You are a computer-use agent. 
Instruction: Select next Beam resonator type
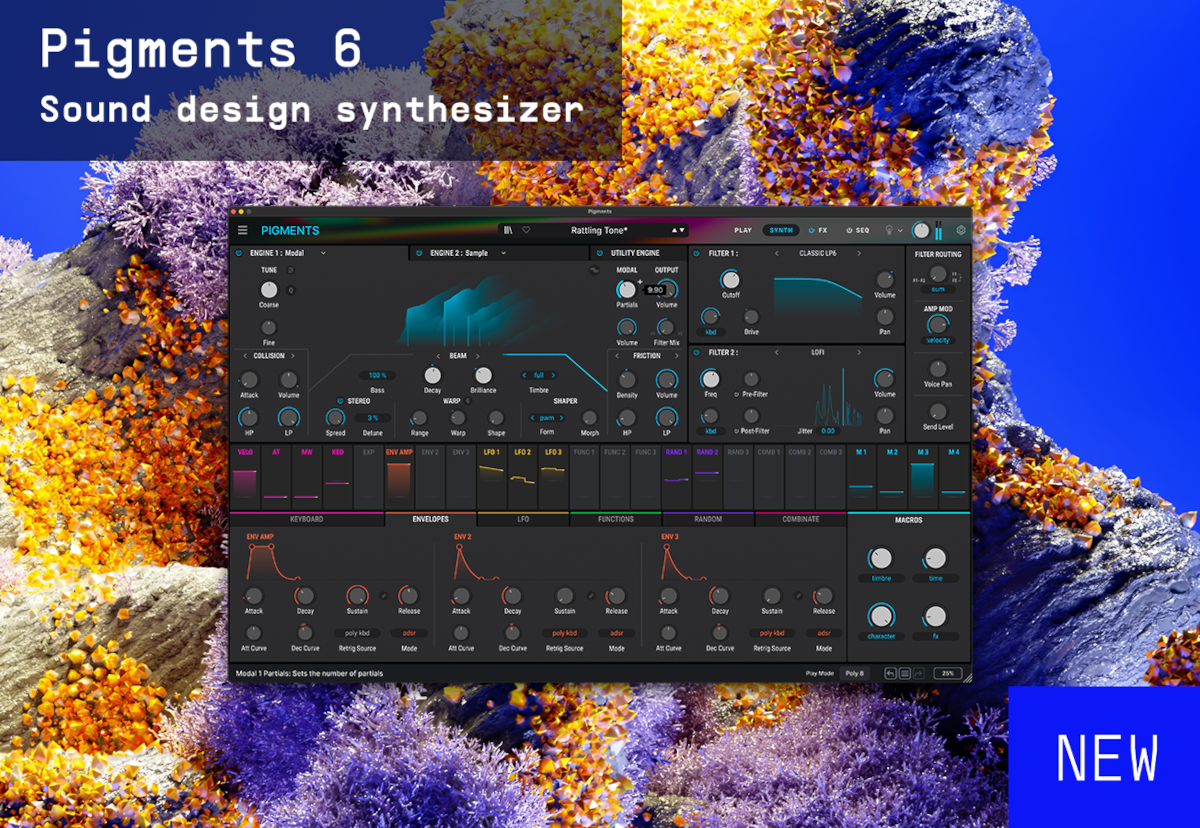click(x=478, y=355)
